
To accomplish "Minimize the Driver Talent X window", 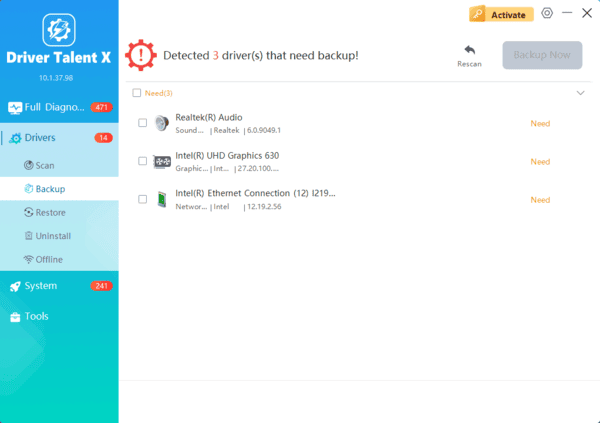I will (567, 13).
